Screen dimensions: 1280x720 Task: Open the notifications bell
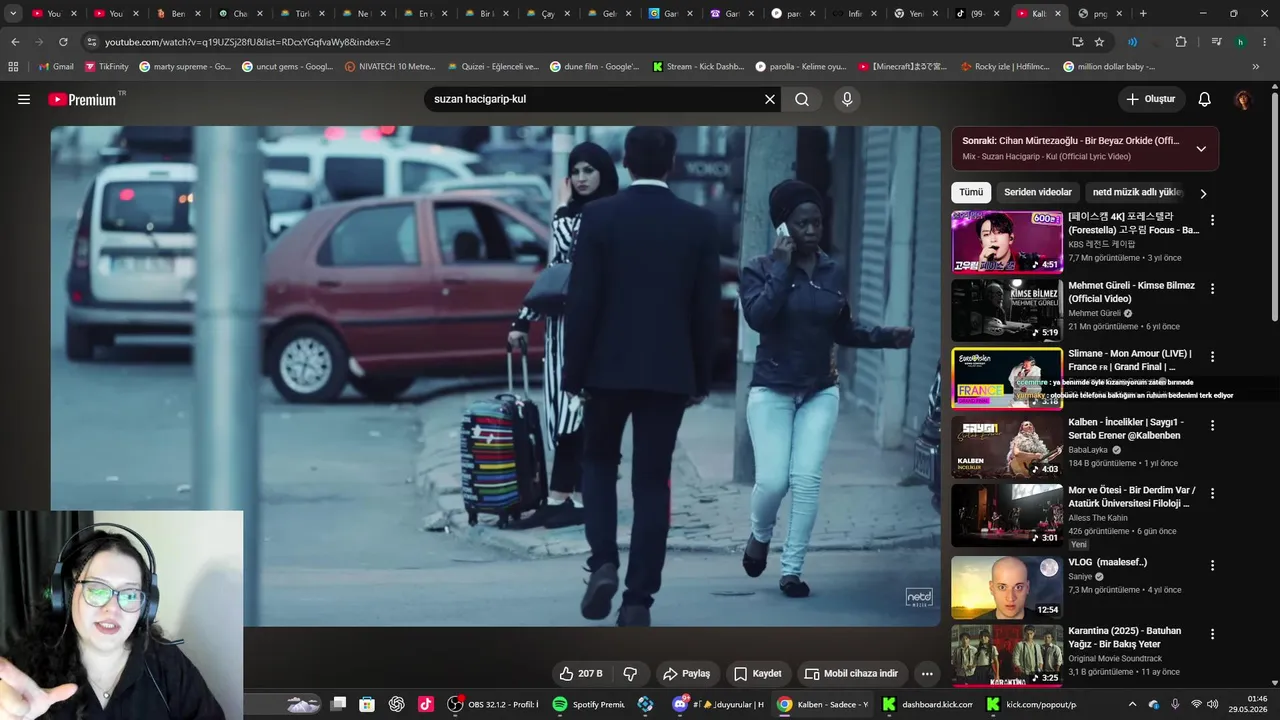point(1204,99)
